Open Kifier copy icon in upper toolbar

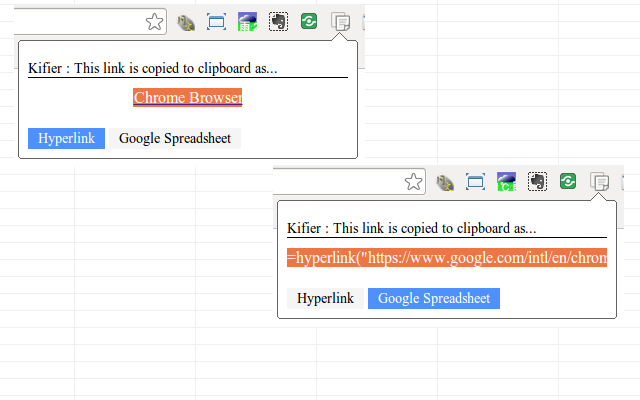coord(340,22)
